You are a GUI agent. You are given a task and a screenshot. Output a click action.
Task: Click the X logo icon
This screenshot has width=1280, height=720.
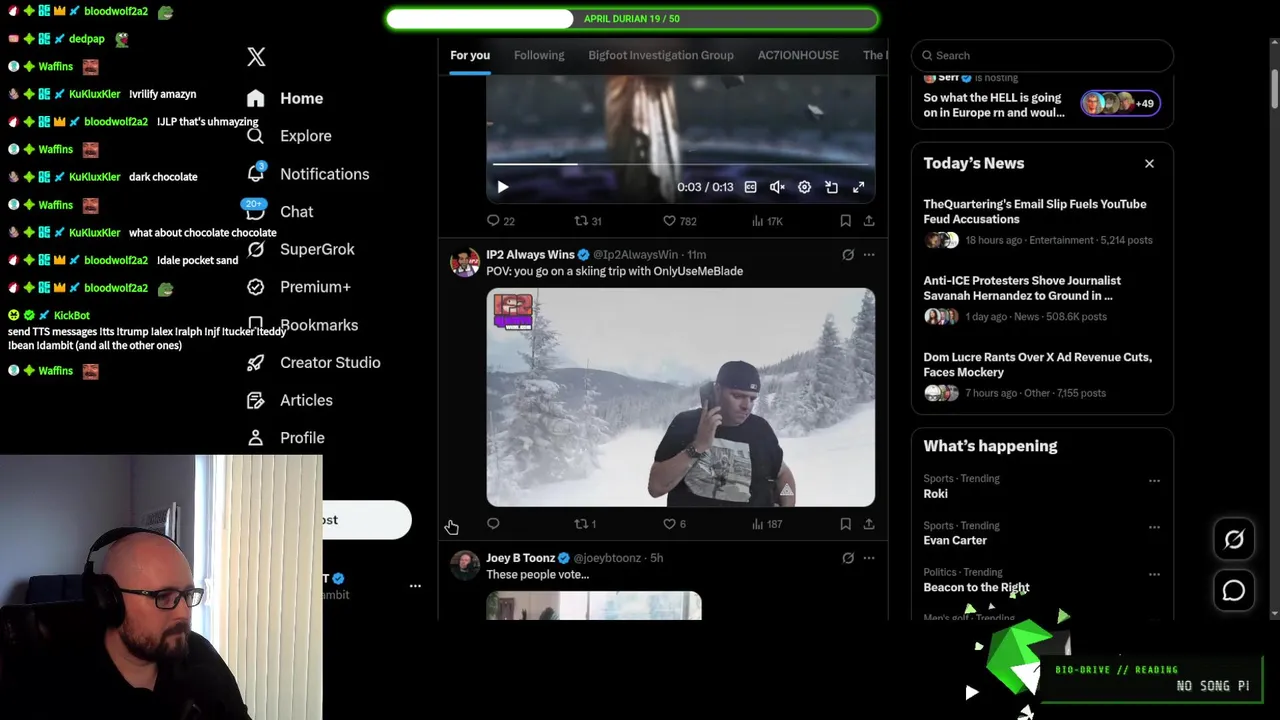[256, 57]
